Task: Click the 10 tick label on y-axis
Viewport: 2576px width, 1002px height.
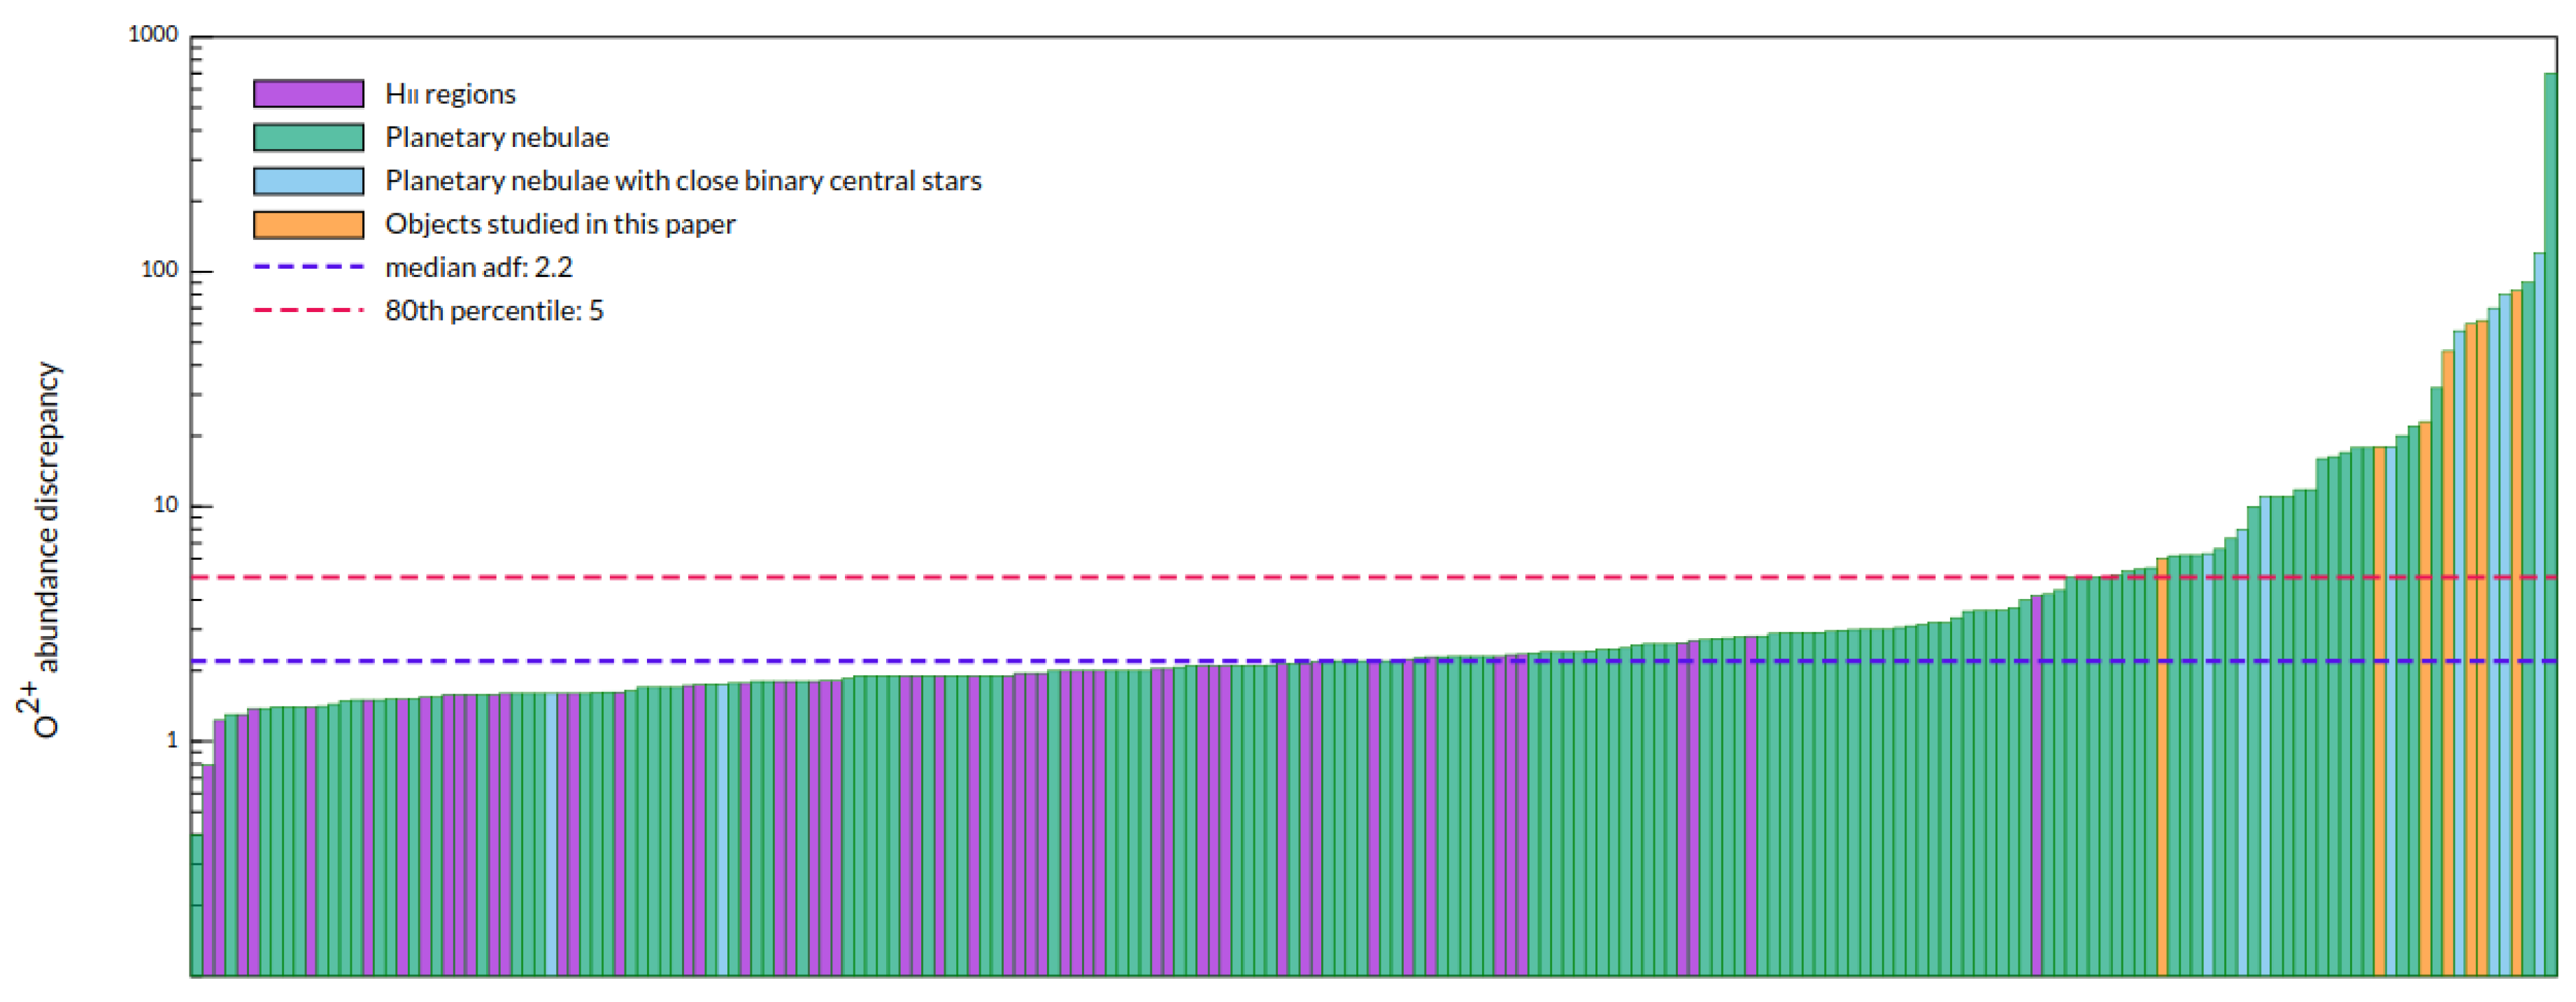Action: [166, 505]
